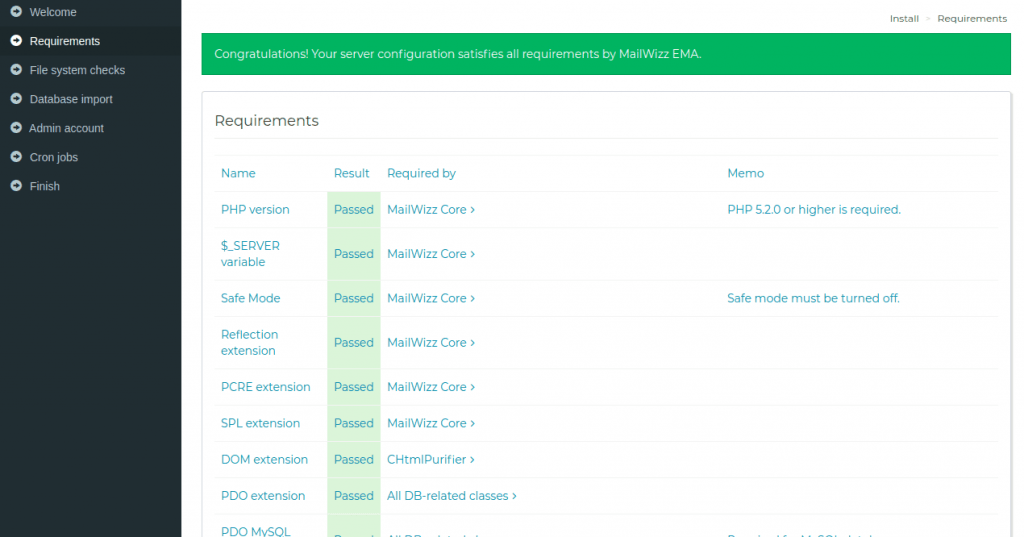
Task: Click Passed result for Safe Mode
Action: pos(353,298)
